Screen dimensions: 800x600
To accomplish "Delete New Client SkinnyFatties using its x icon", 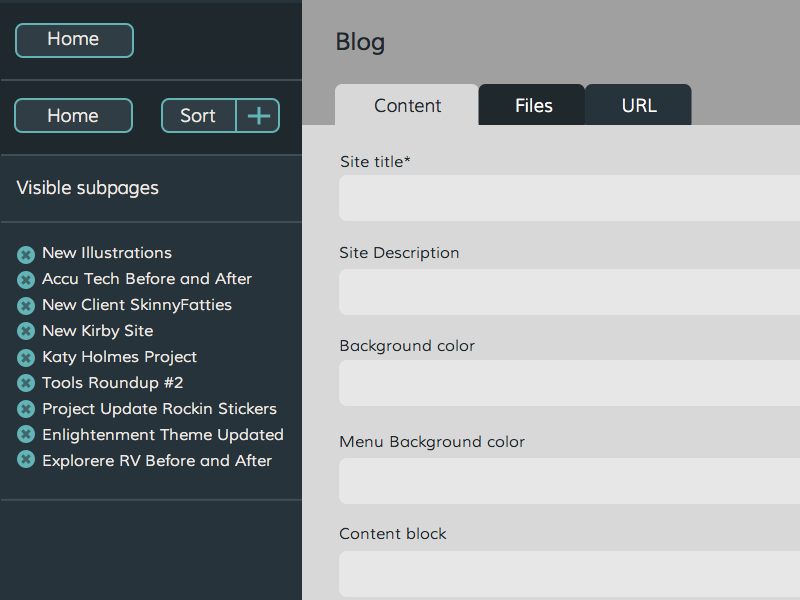I will pos(26,306).
